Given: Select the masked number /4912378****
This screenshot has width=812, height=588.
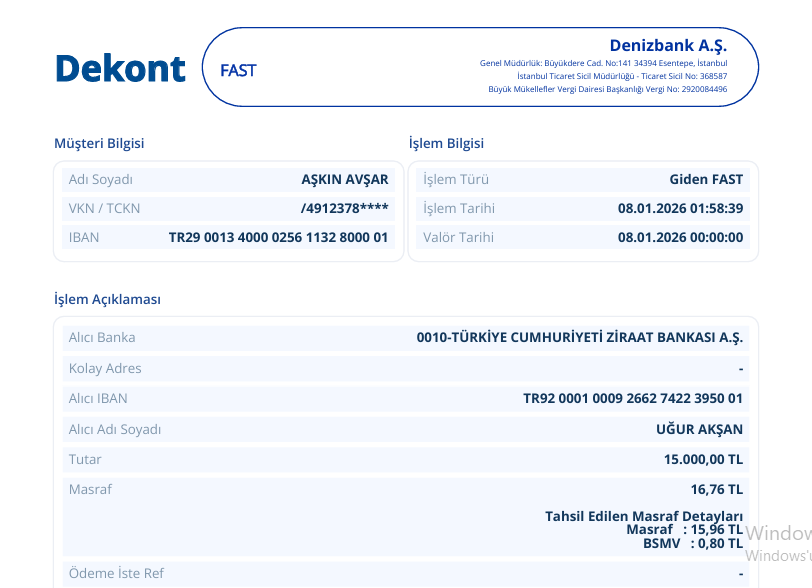Looking at the screenshot, I should [344, 208].
